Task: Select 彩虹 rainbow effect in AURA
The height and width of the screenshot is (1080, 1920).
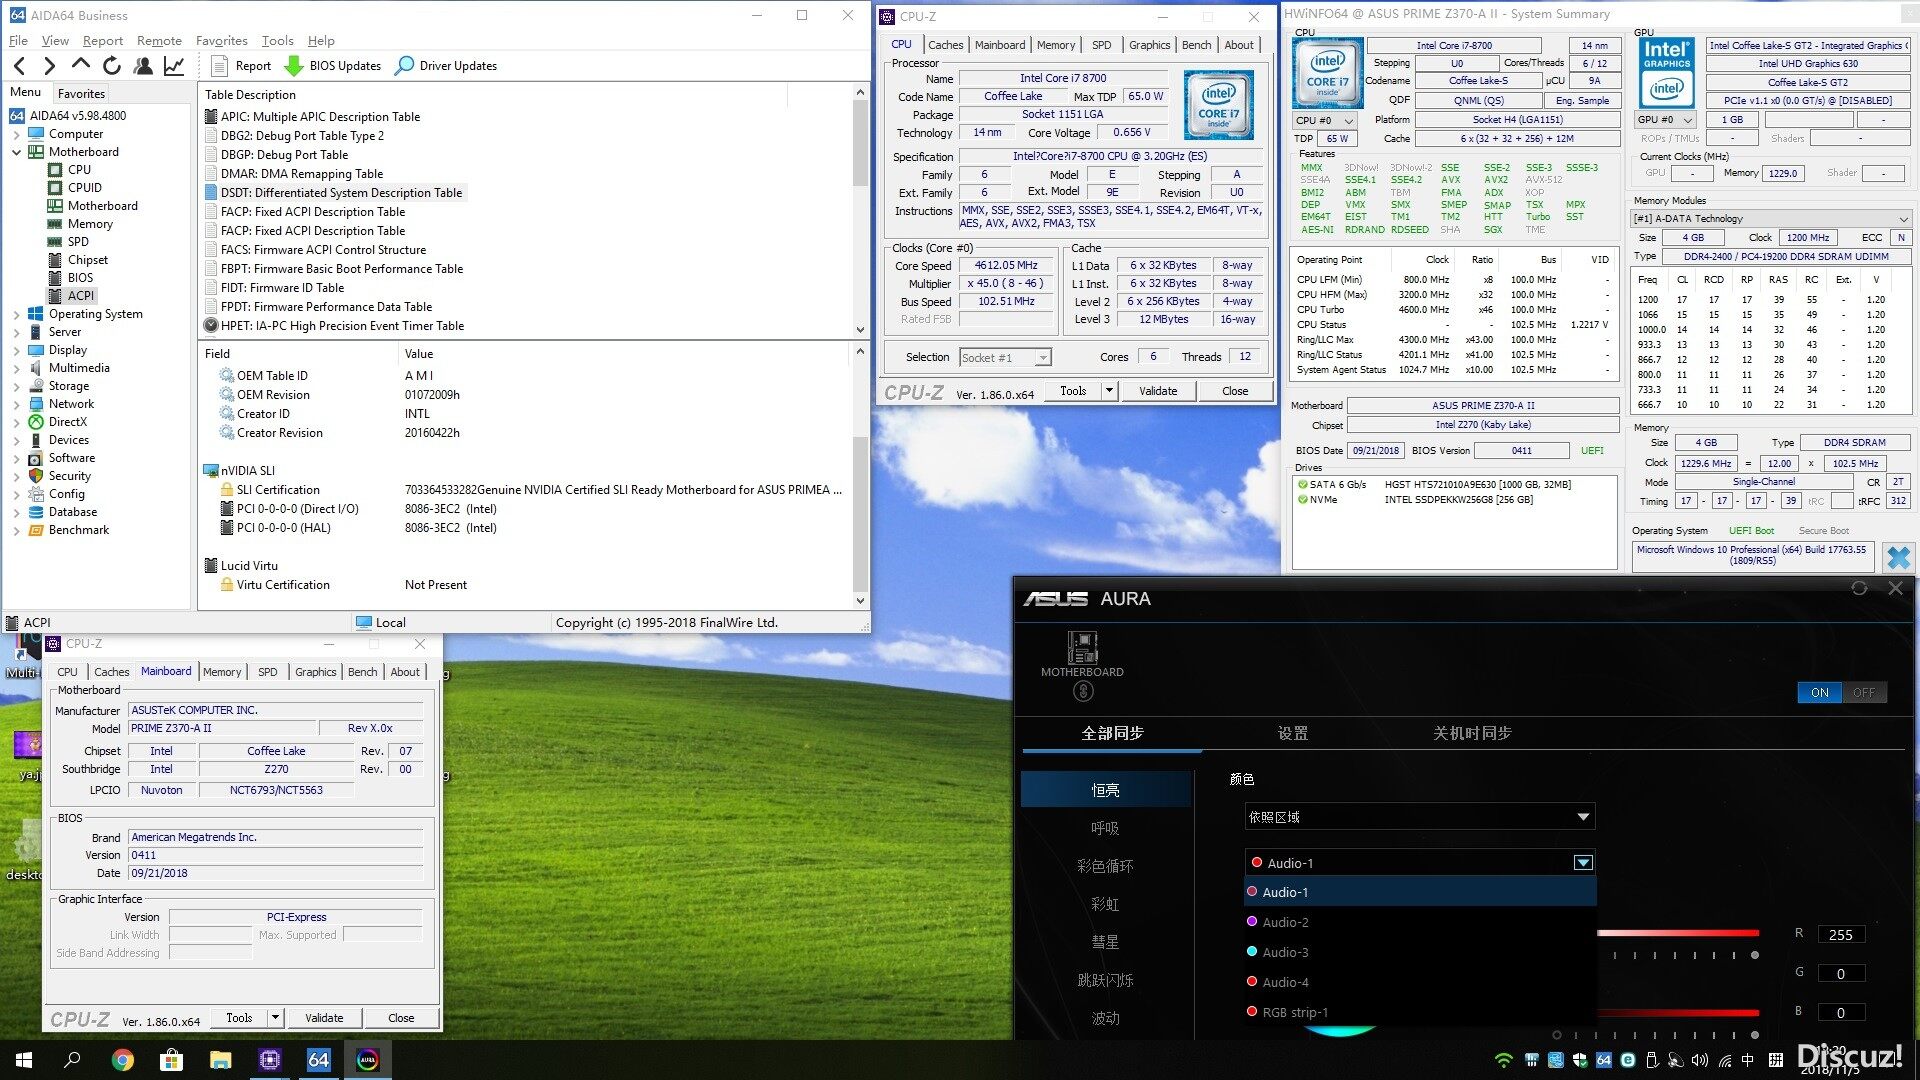Action: click(x=1105, y=904)
